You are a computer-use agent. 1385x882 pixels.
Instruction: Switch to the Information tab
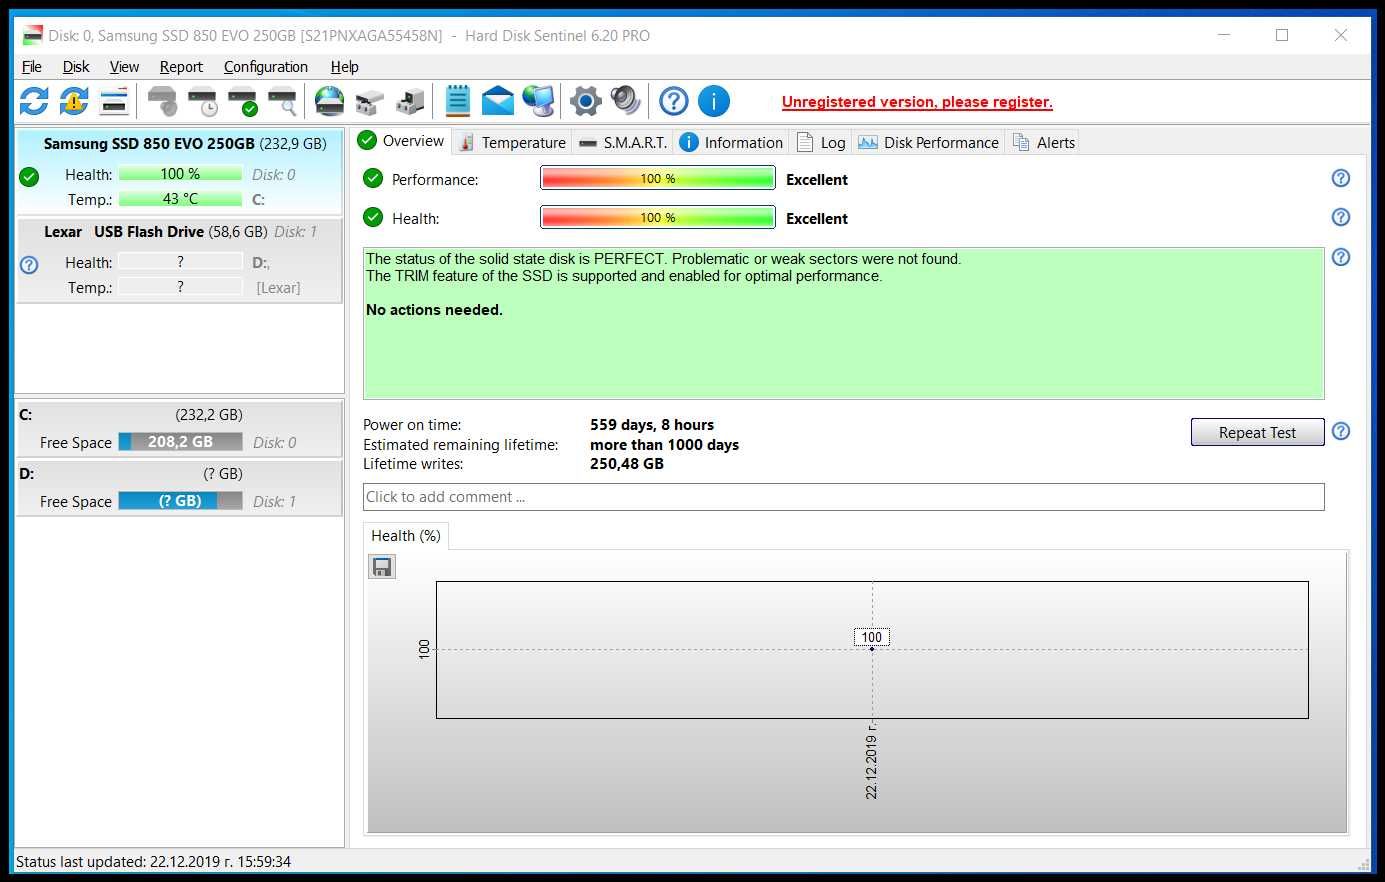click(731, 142)
